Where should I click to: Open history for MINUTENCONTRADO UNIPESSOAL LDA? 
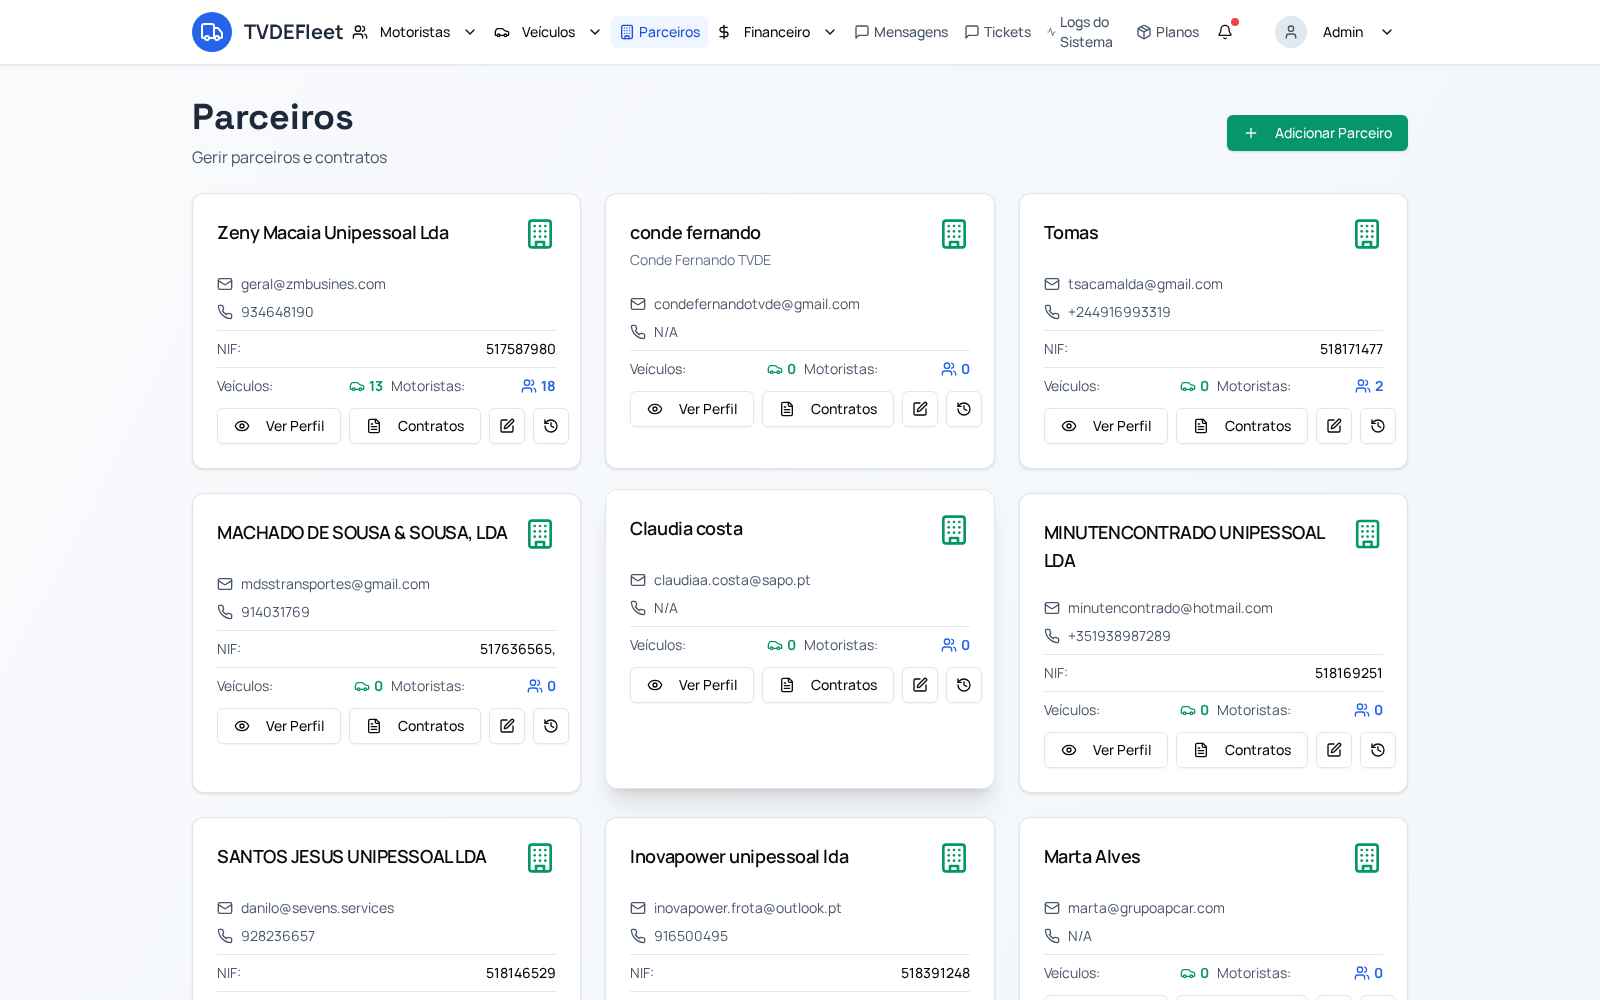pyautogui.click(x=1378, y=750)
